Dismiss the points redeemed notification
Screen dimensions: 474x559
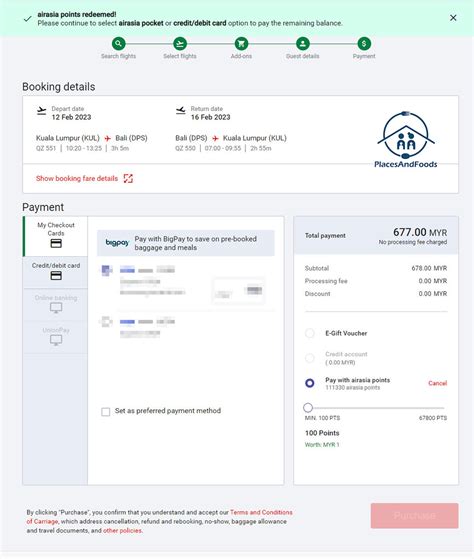click(x=453, y=18)
